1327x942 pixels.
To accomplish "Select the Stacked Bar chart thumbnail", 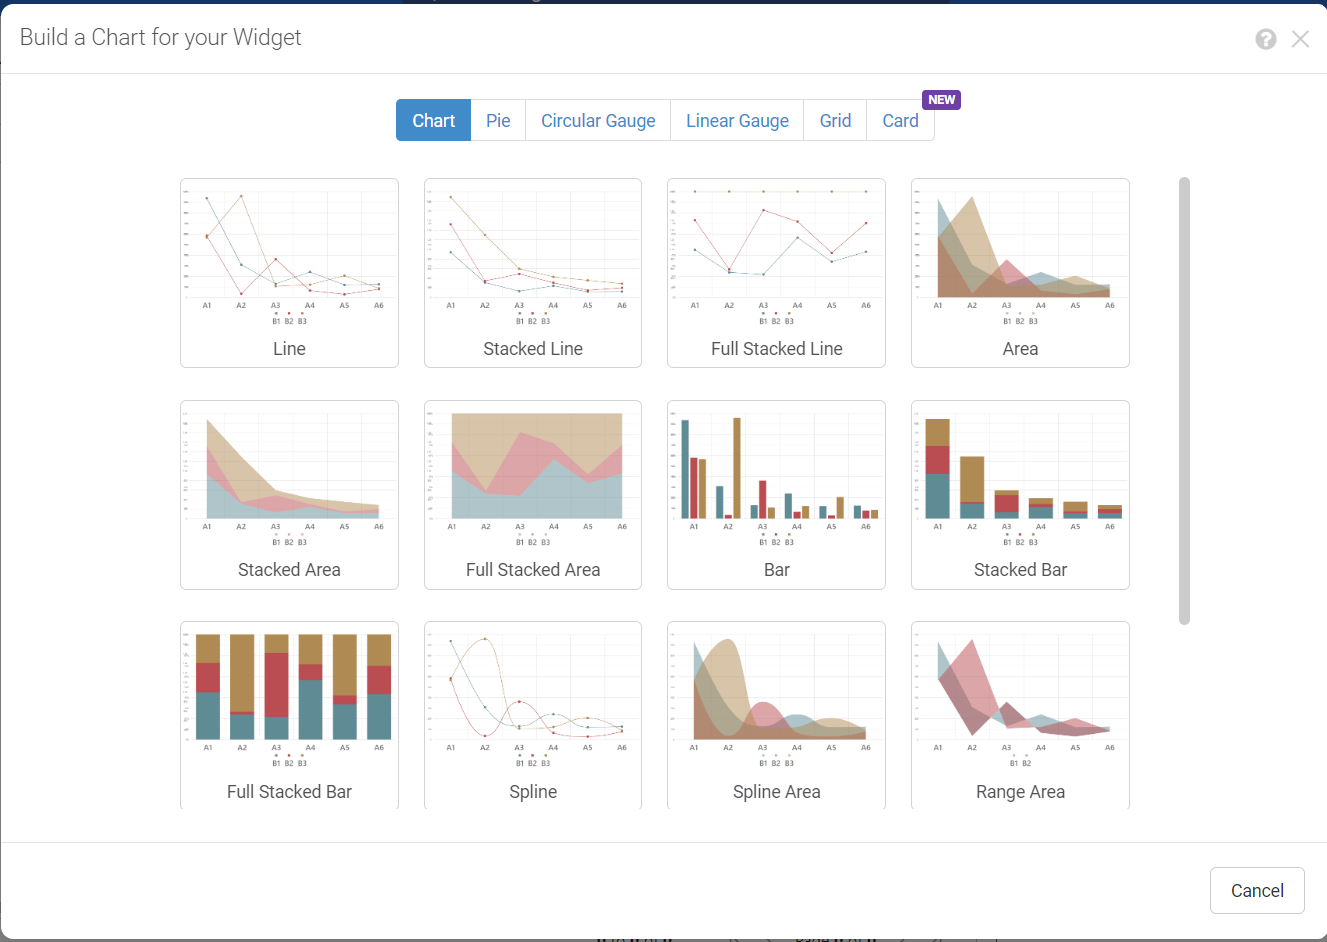I will [x=1020, y=494].
